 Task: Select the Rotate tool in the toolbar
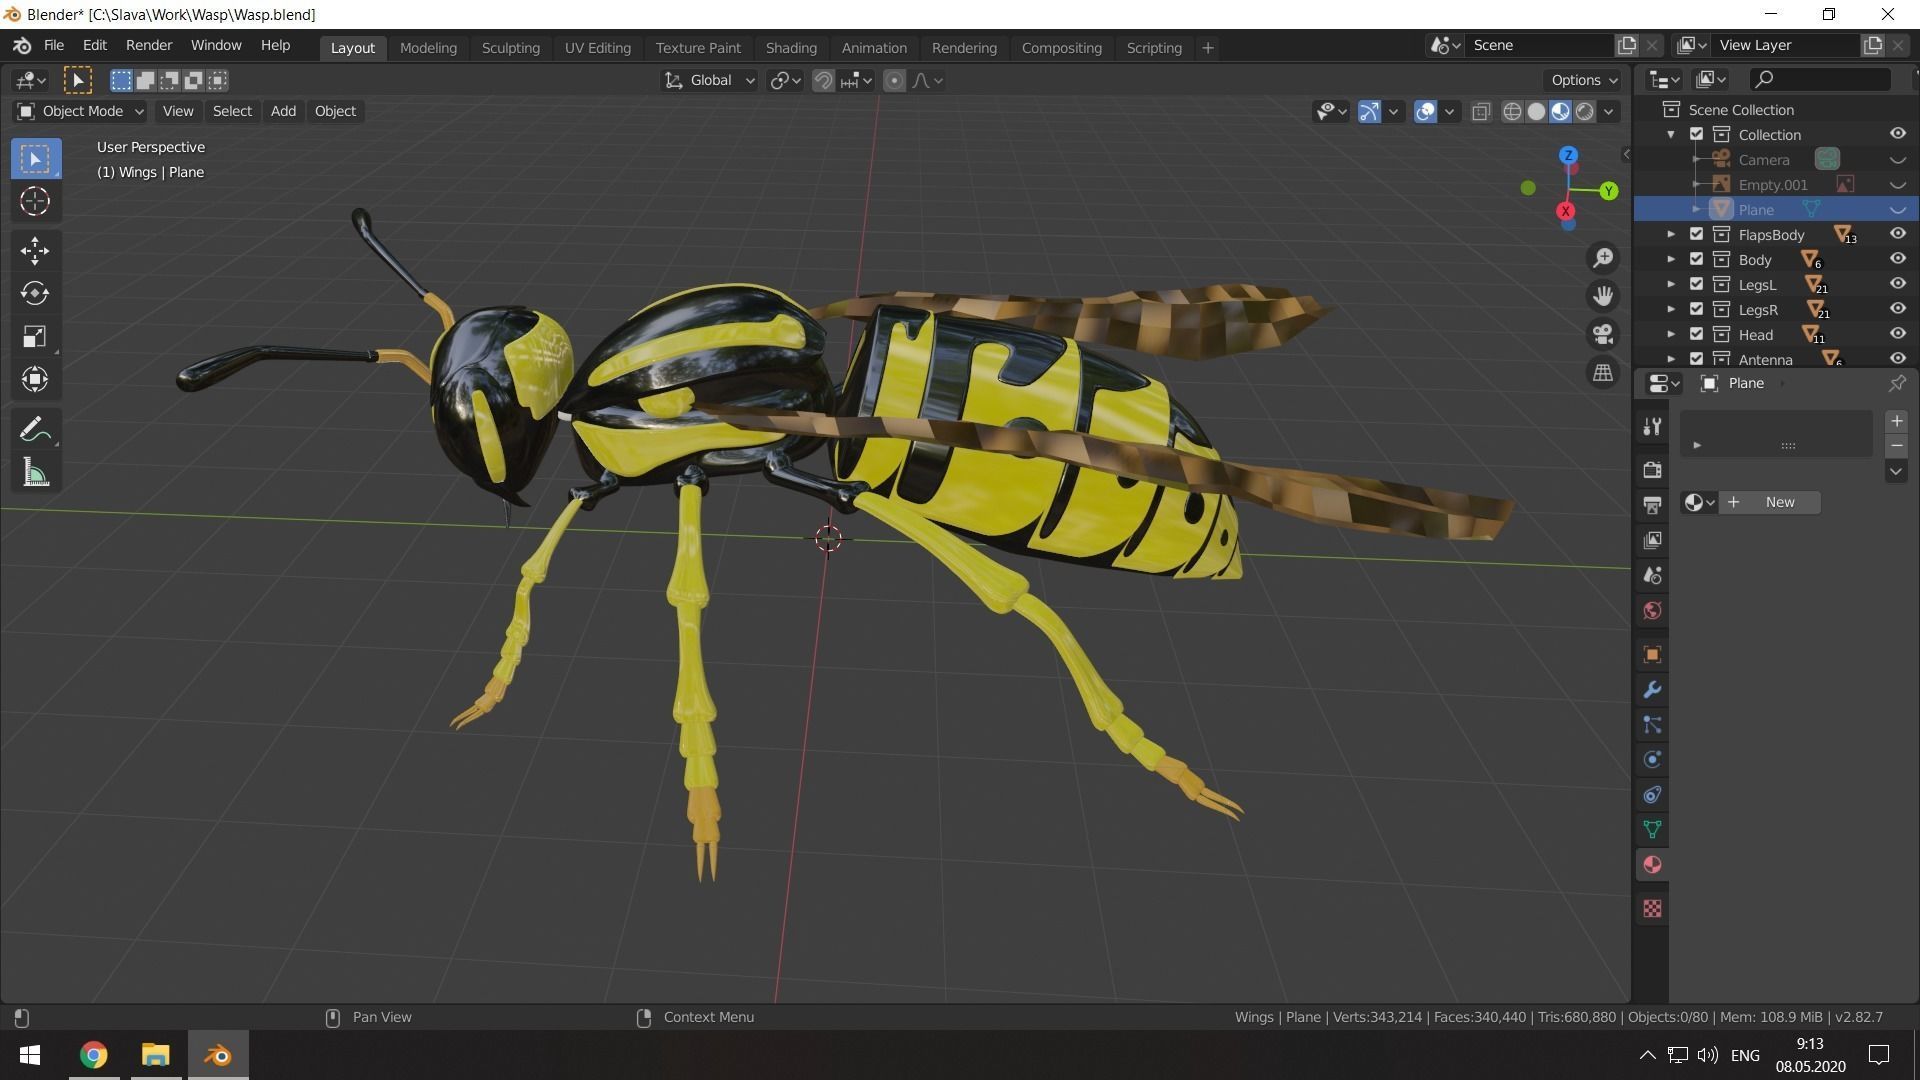[x=35, y=293]
